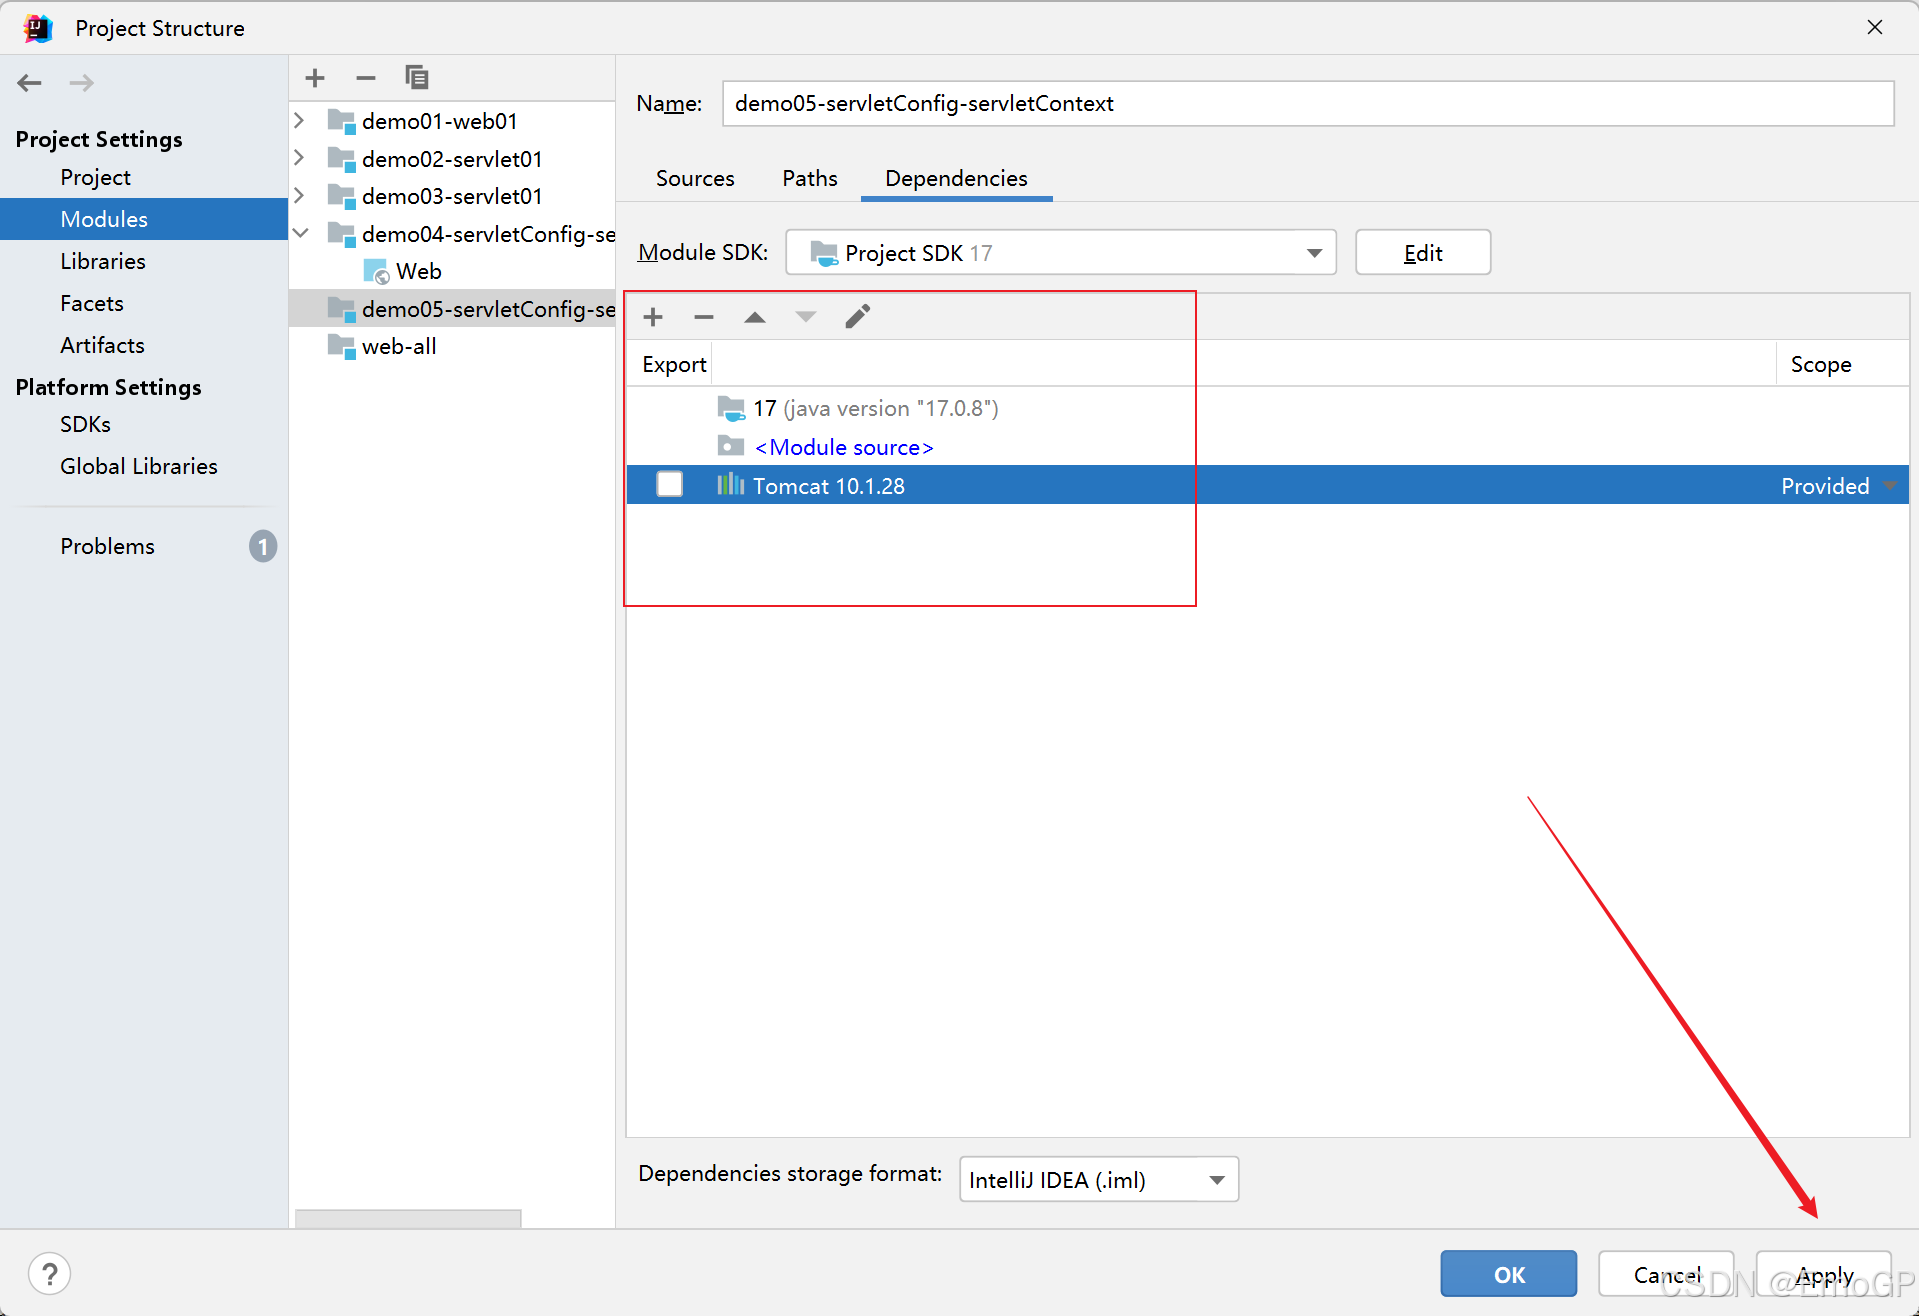Move dependency down arrow
This screenshot has width=1919, height=1316.
[x=806, y=317]
